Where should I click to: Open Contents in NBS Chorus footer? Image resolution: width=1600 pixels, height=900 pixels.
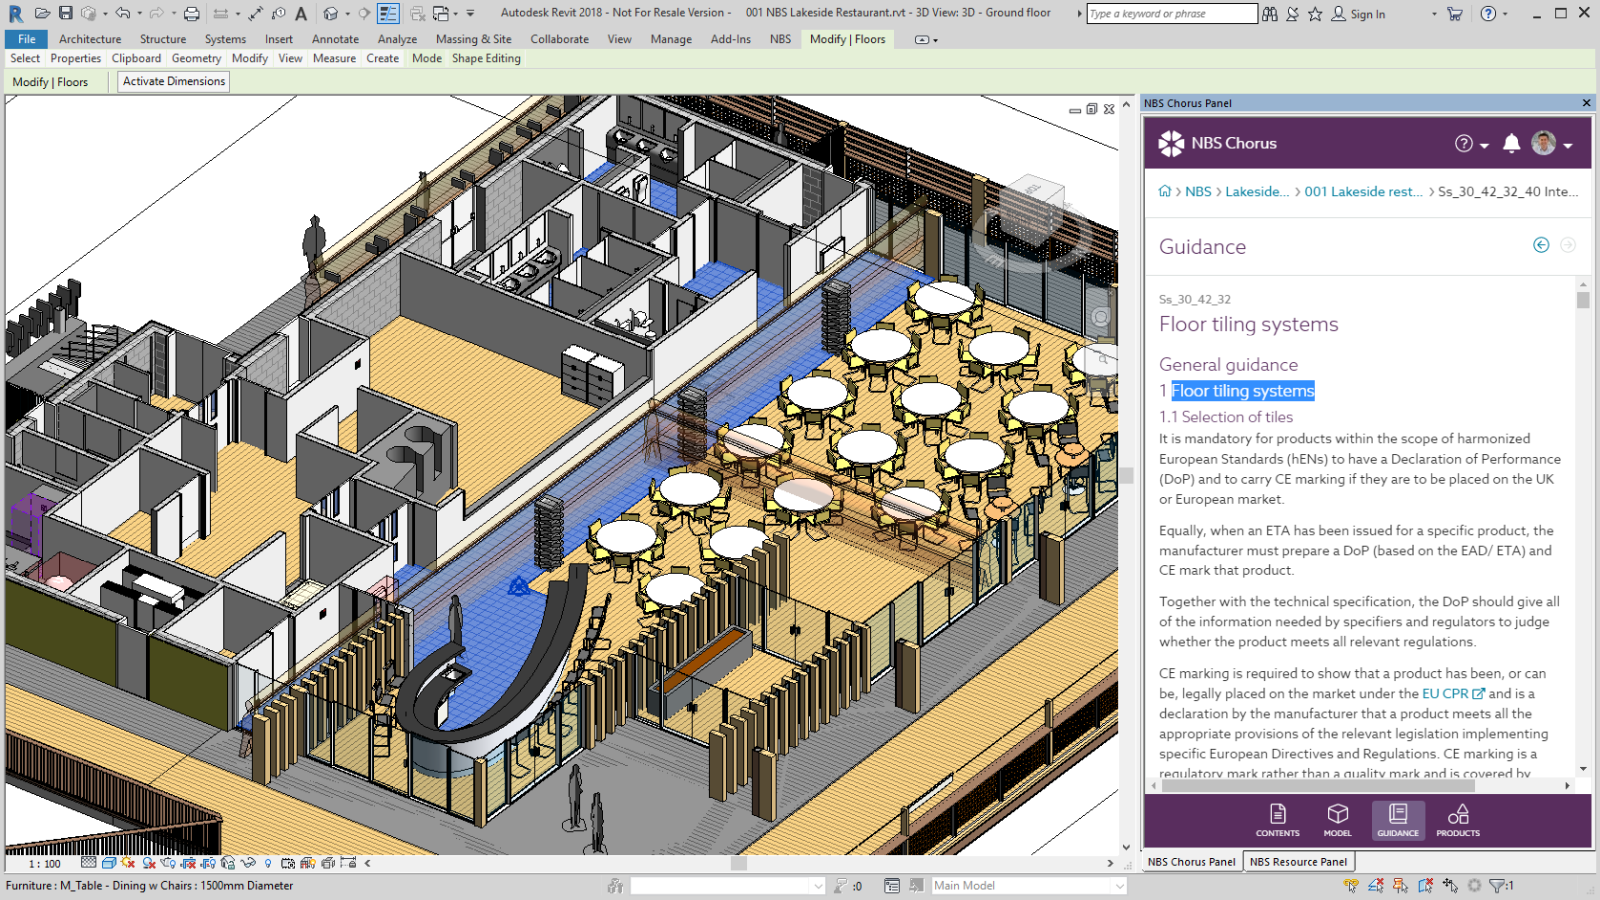pyautogui.click(x=1278, y=820)
